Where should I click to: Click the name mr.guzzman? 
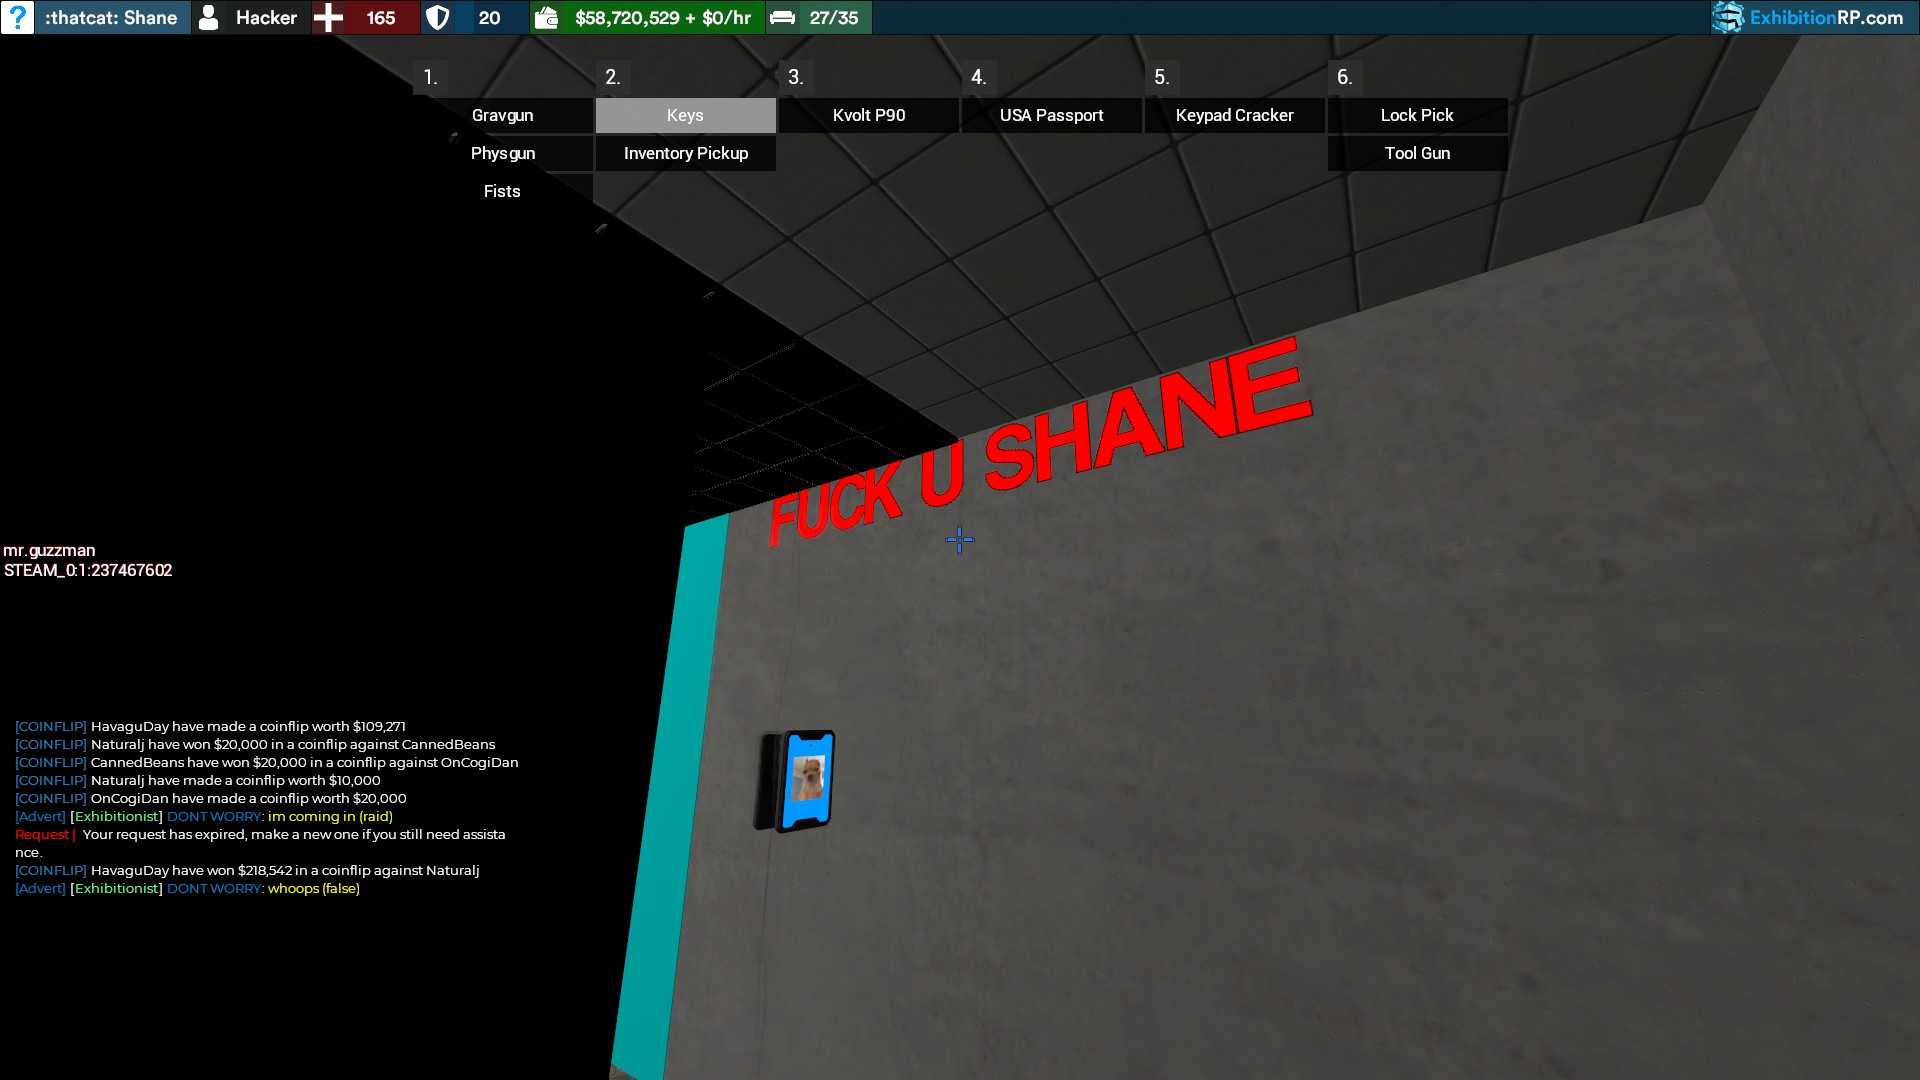pos(49,550)
